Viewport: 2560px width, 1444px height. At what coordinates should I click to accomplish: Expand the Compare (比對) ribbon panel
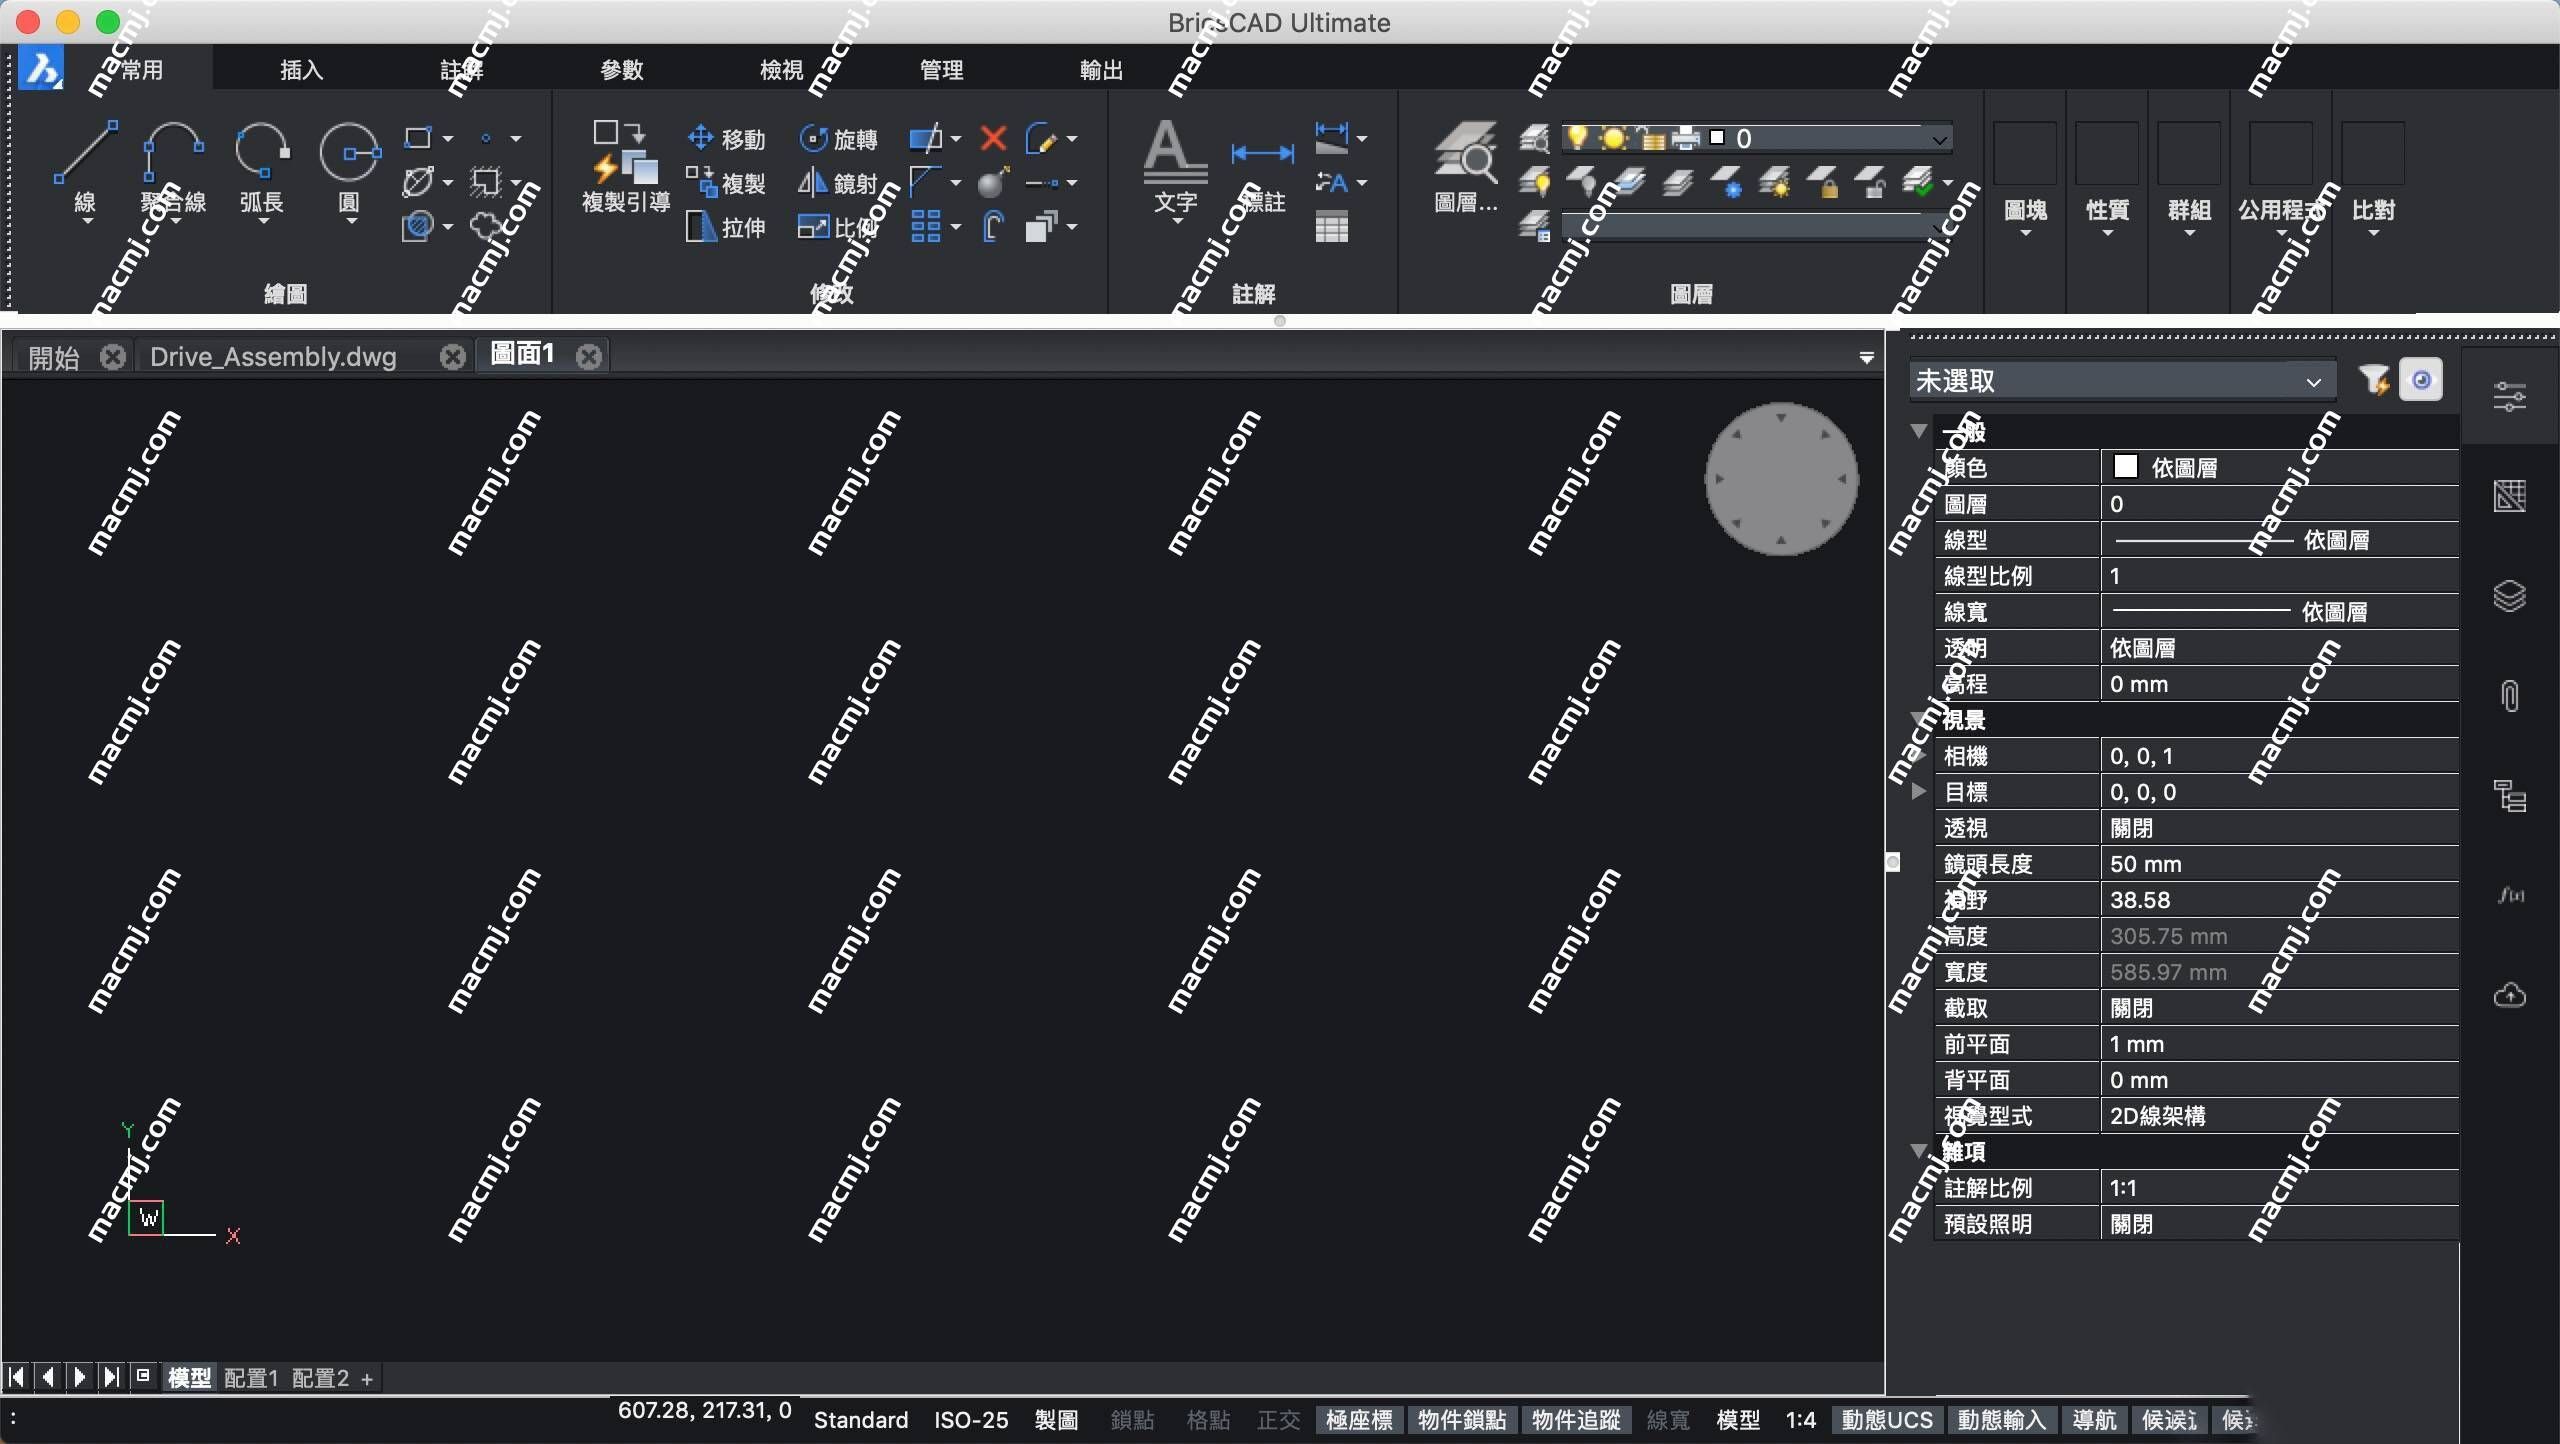(x=2373, y=180)
